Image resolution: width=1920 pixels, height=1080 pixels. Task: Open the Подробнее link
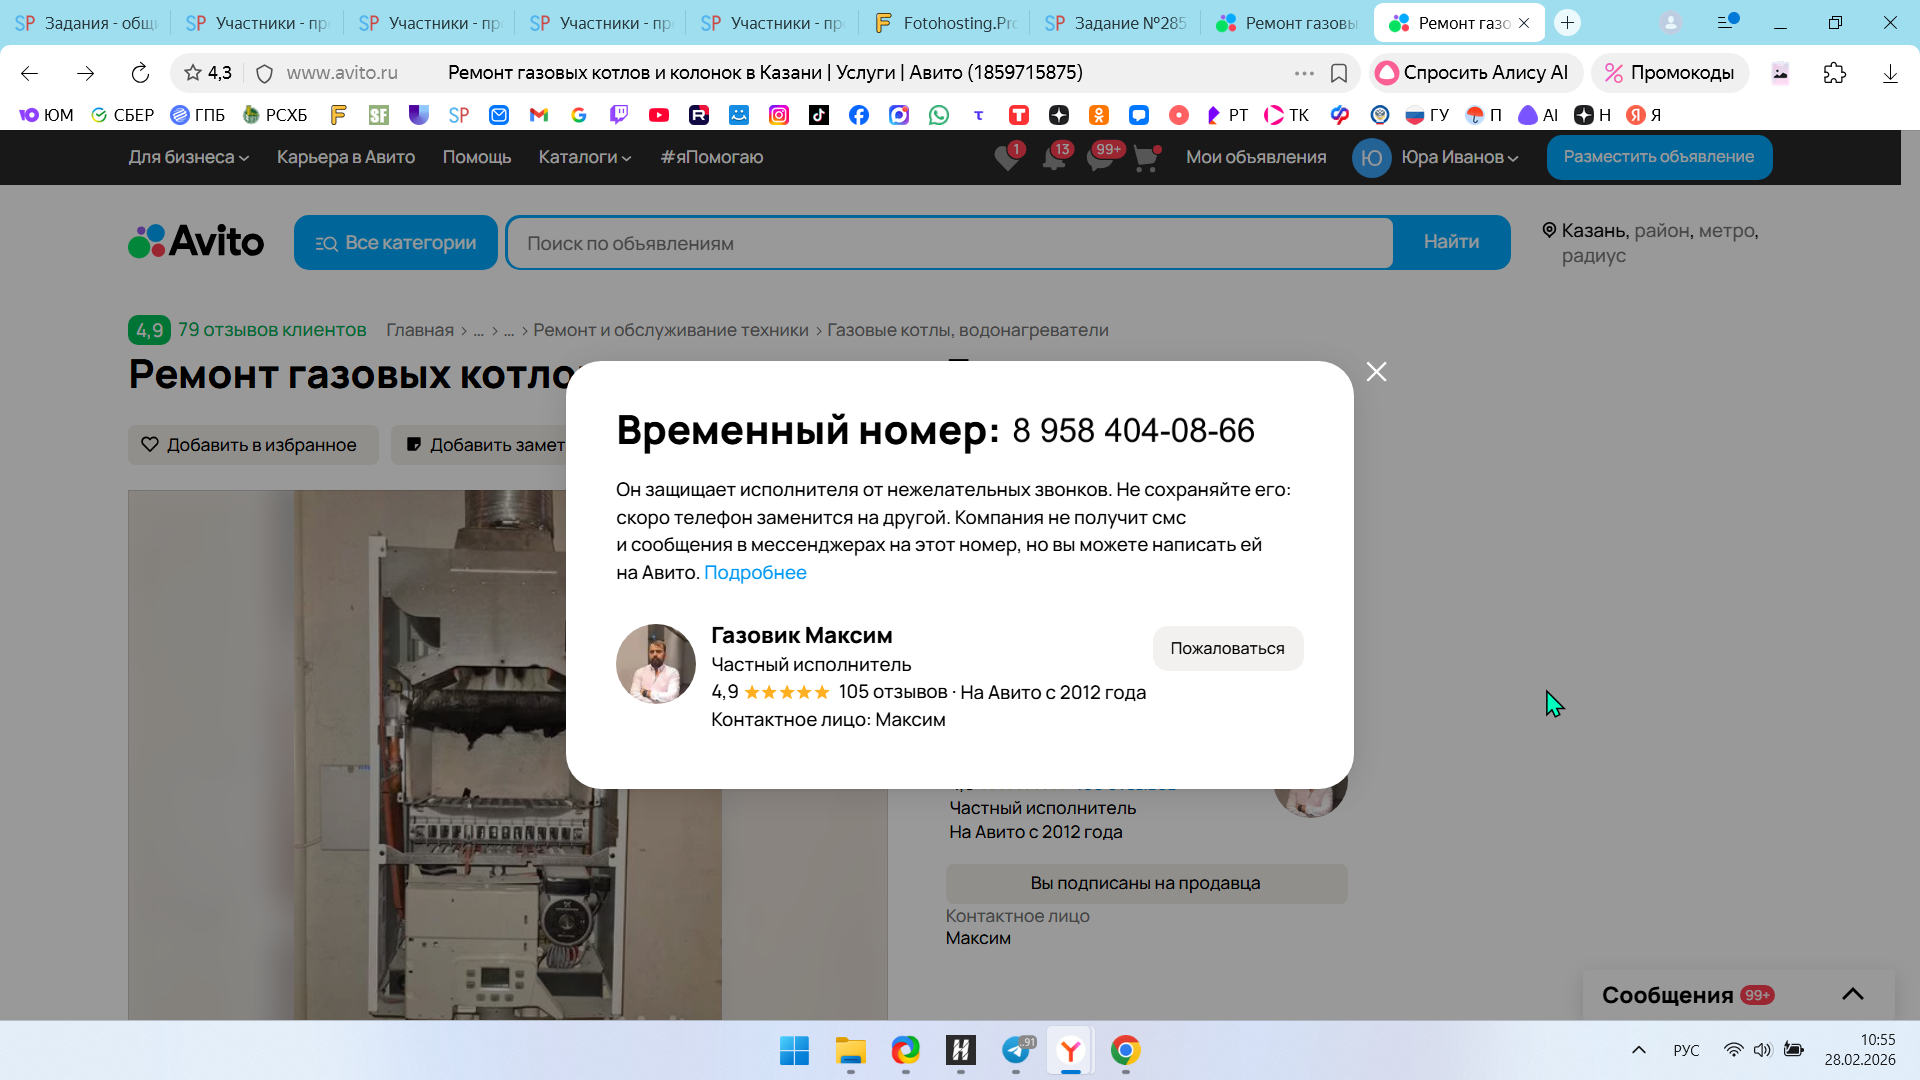tap(755, 572)
